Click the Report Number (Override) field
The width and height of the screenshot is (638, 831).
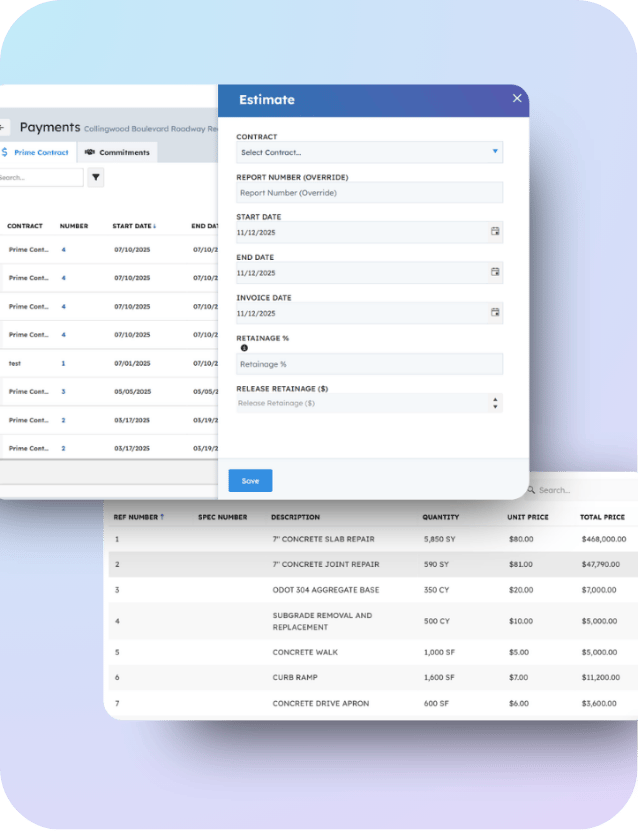[368, 192]
